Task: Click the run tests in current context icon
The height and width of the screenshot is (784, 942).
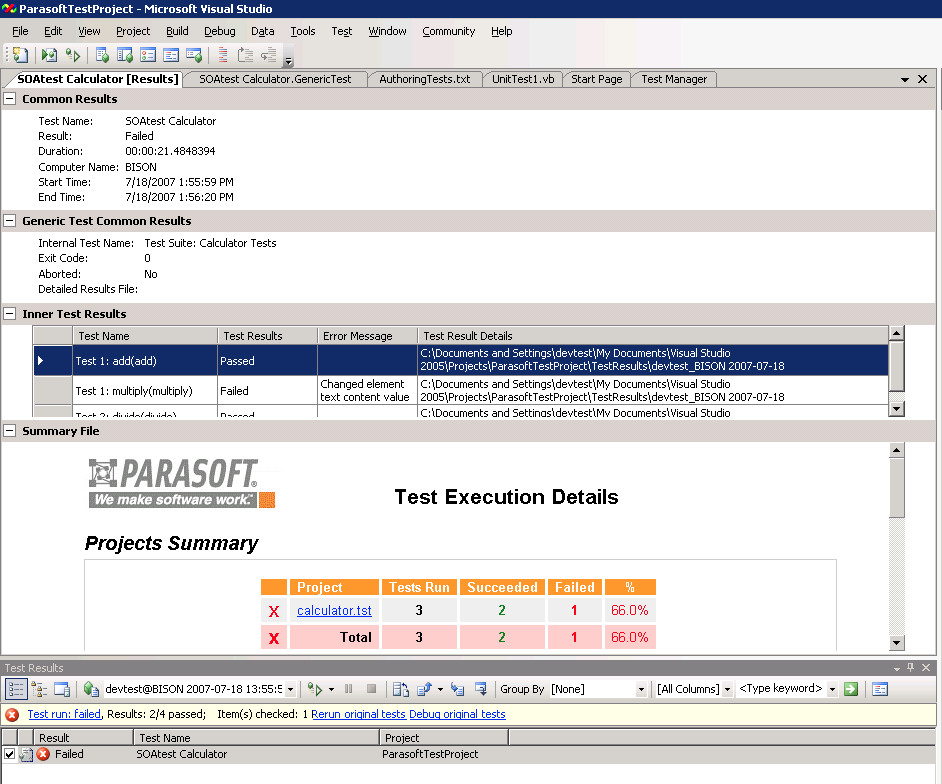Action: [x=49, y=55]
